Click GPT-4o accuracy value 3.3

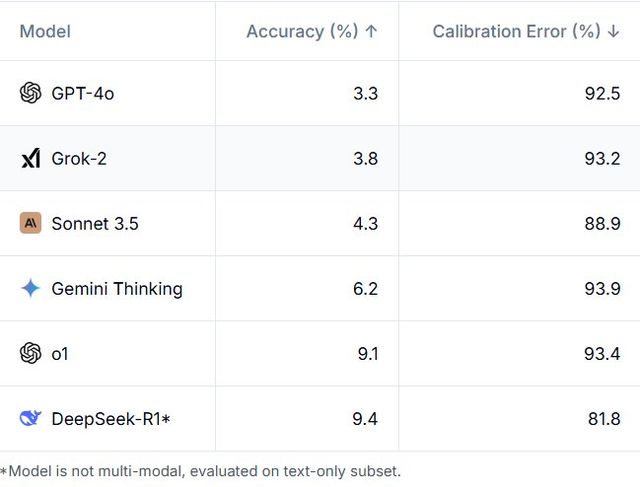[365, 93]
